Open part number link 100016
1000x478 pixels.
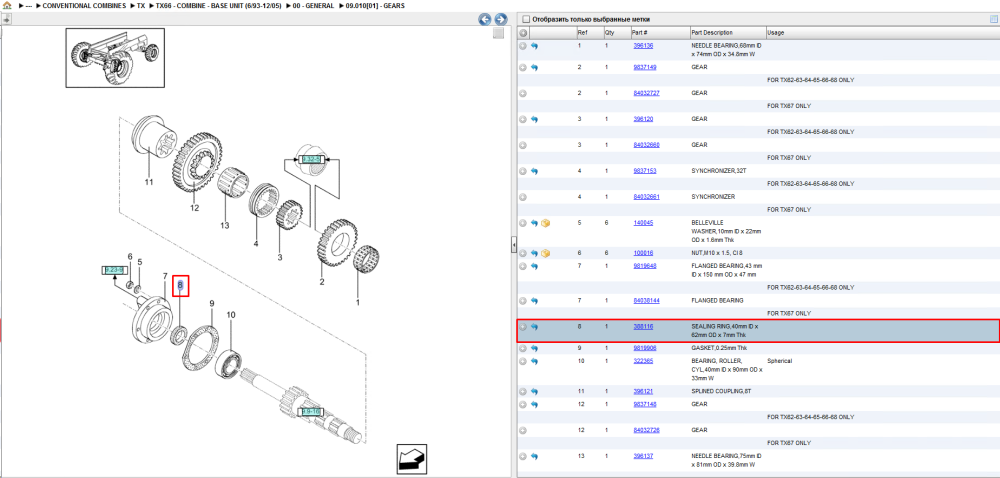point(643,253)
